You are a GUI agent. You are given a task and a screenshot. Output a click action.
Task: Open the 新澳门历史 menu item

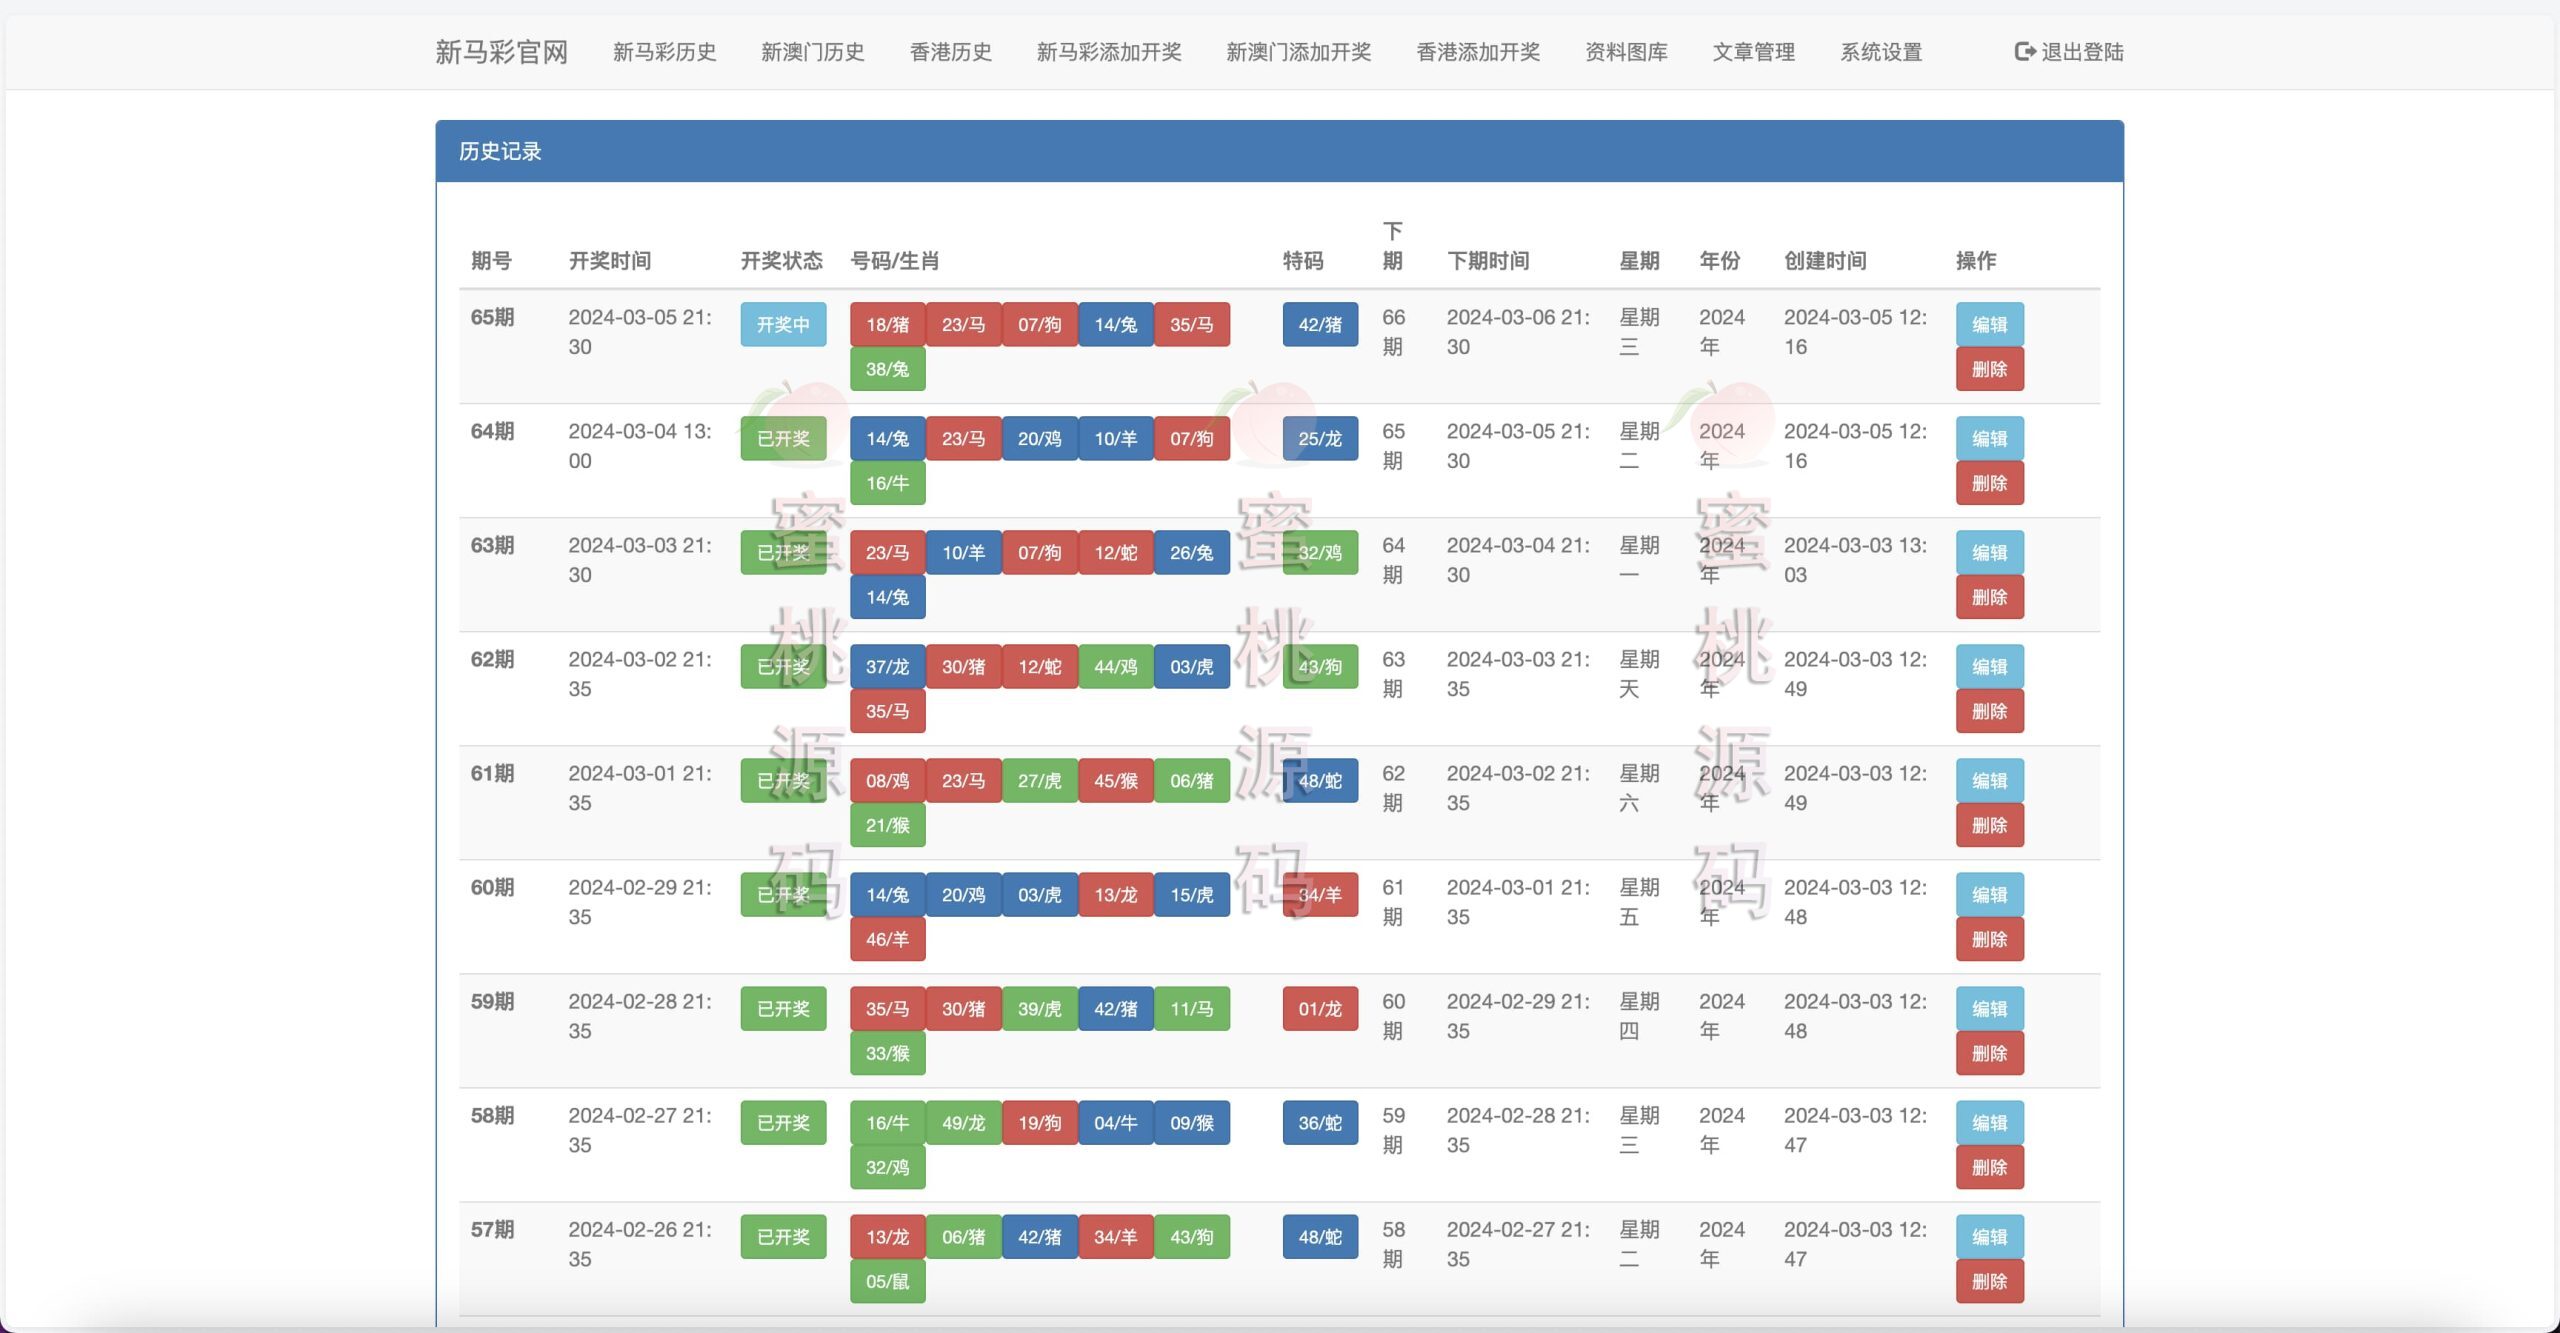812,52
